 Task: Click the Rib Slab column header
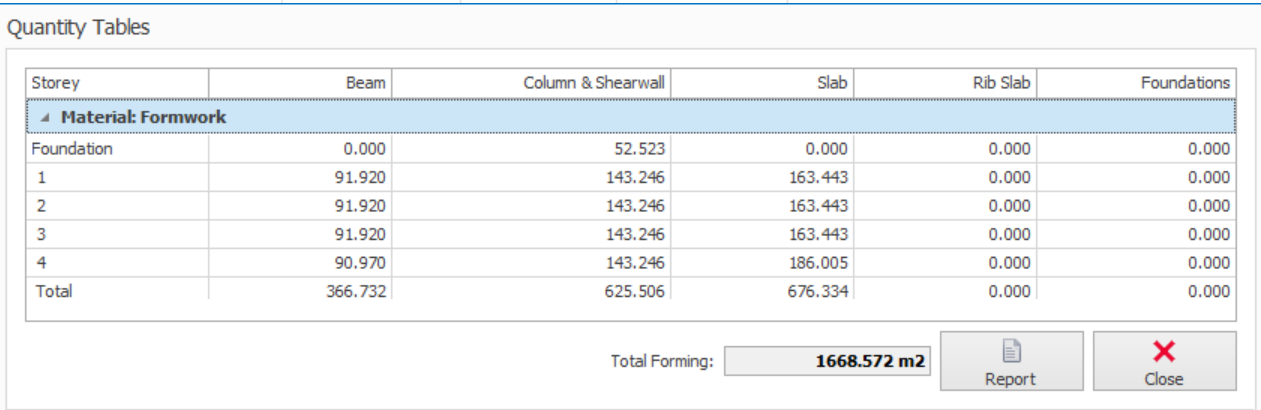pyautogui.click(x=945, y=83)
